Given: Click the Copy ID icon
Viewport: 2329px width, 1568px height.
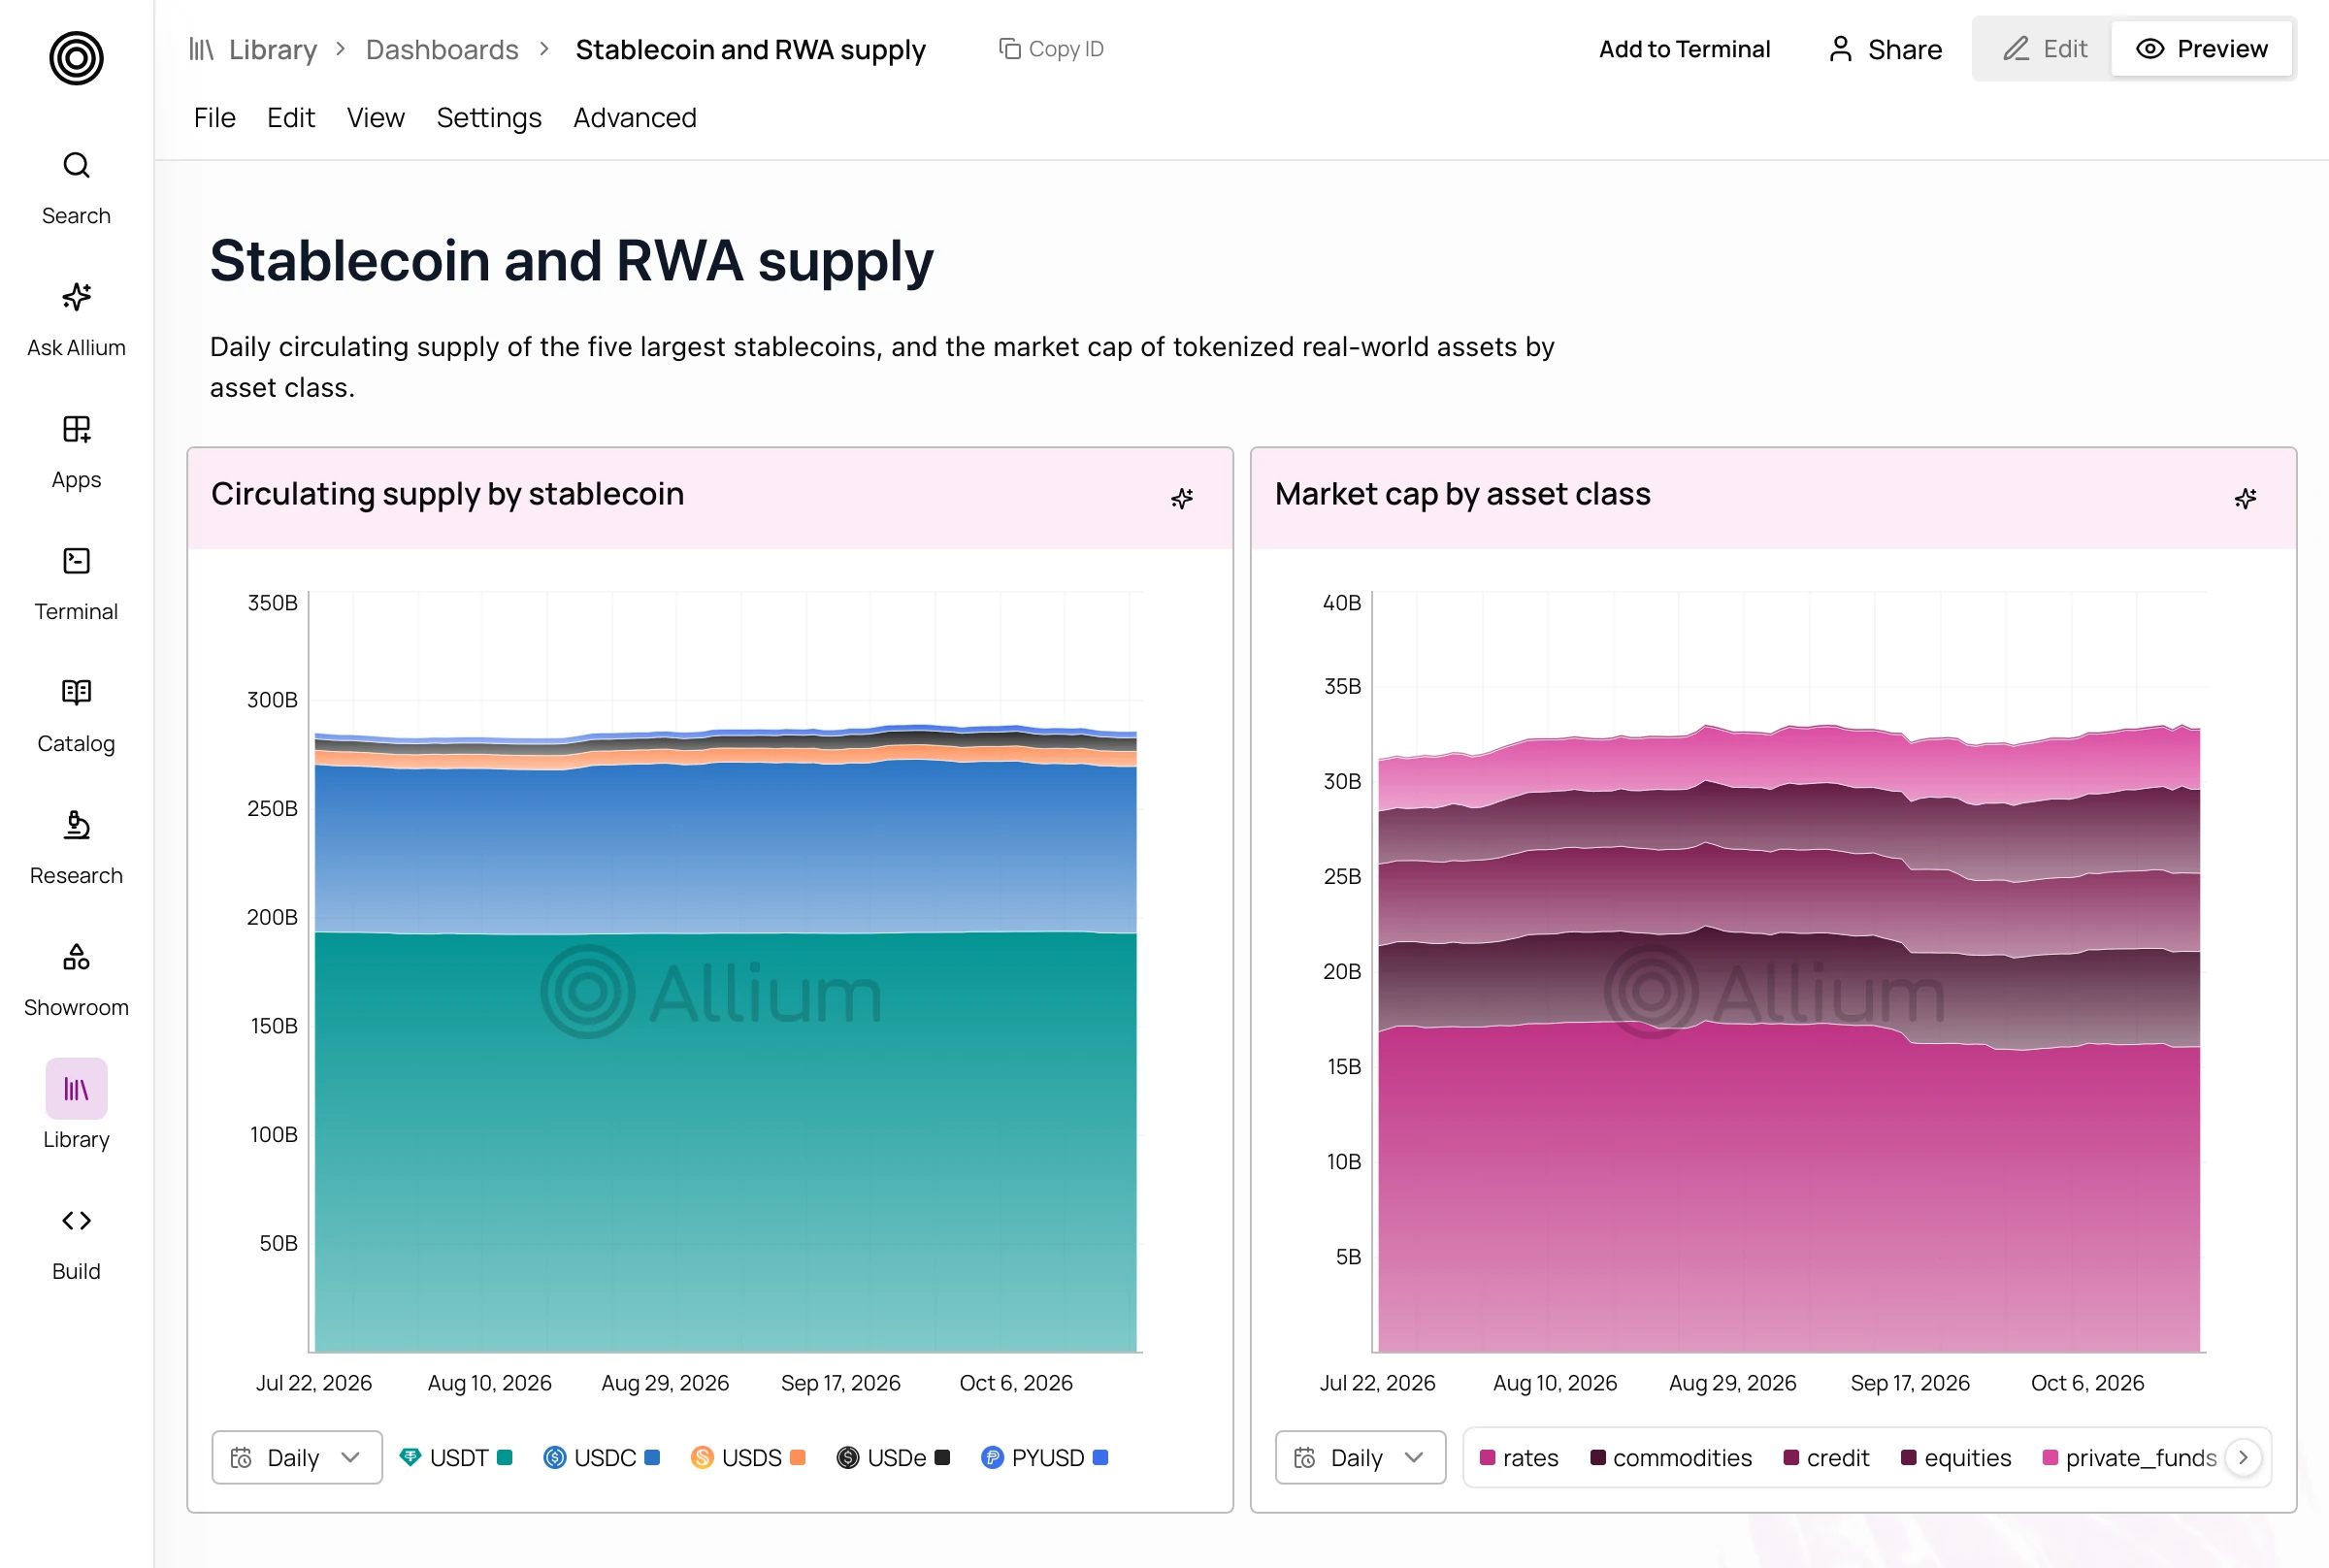Looking at the screenshot, I should pyautogui.click(x=1009, y=48).
